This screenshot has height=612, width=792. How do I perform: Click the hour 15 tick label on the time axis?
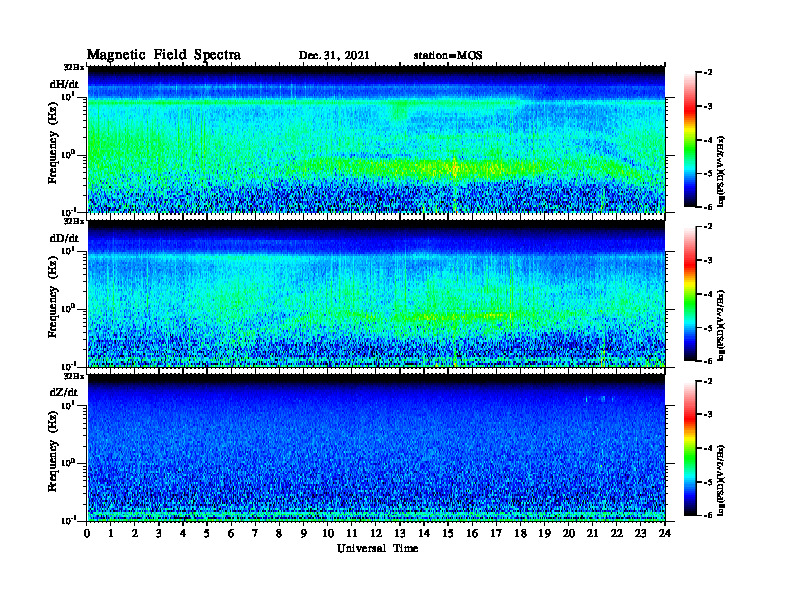tap(448, 534)
